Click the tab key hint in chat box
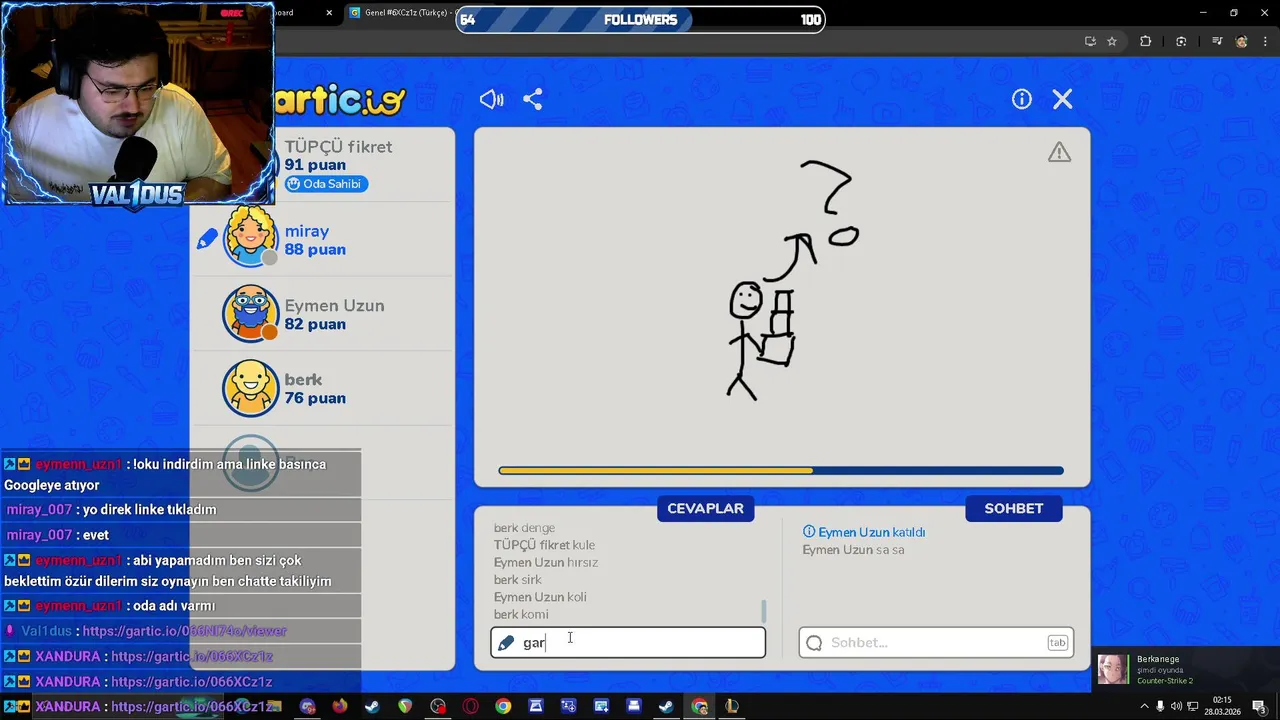Image resolution: width=1280 pixels, height=720 pixels. pyautogui.click(x=1057, y=643)
